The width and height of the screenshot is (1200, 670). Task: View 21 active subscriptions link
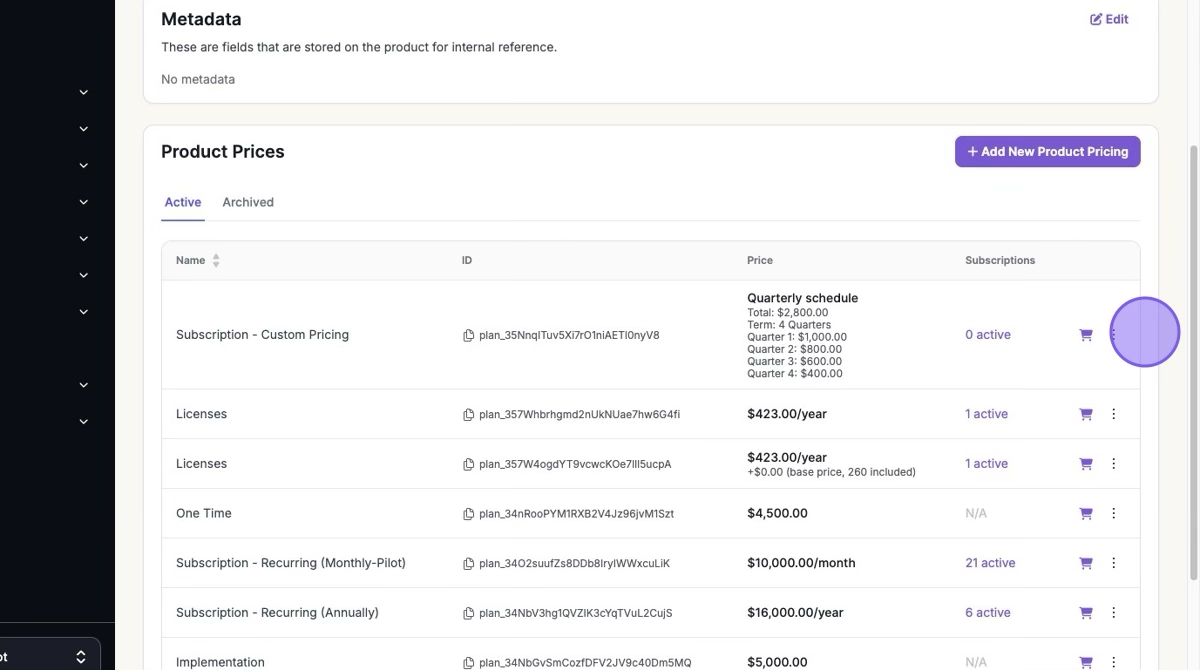point(989,563)
